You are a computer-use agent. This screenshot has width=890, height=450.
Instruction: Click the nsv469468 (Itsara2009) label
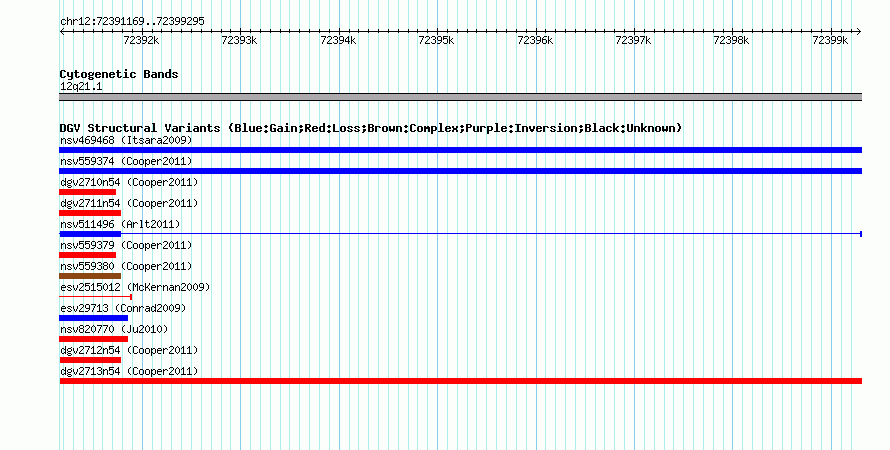[126, 140]
